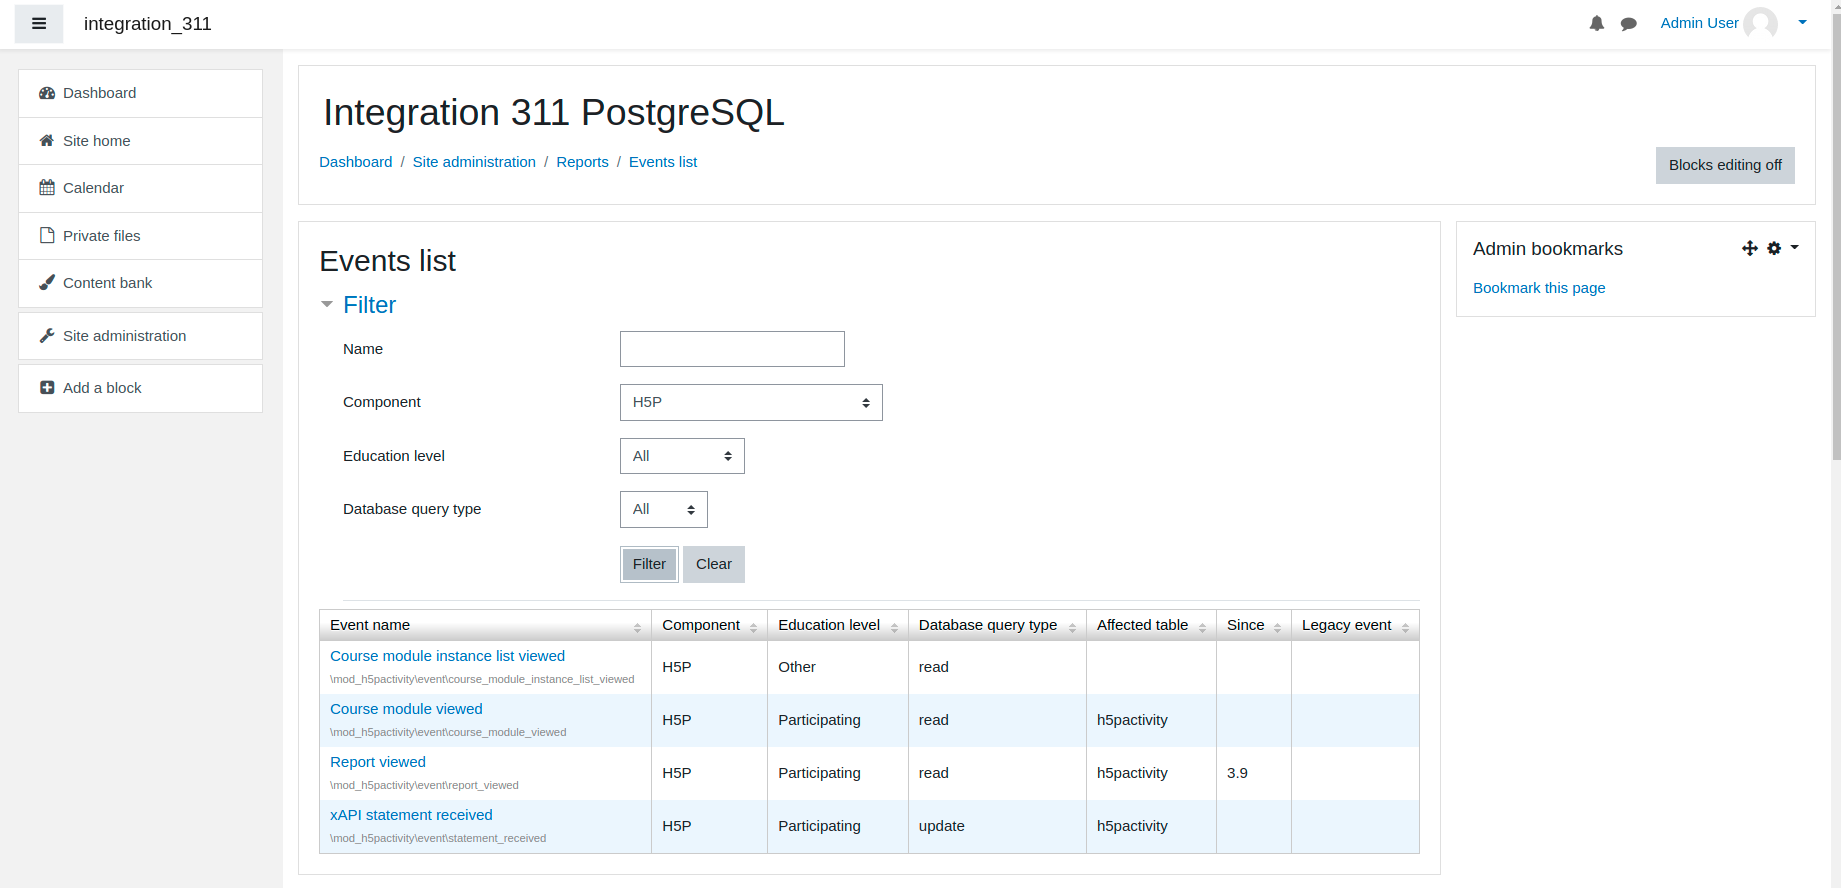Viewport: 1841px width, 888px height.
Task: Sort by Since column arrows
Action: pyautogui.click(x=1277, y=627)
